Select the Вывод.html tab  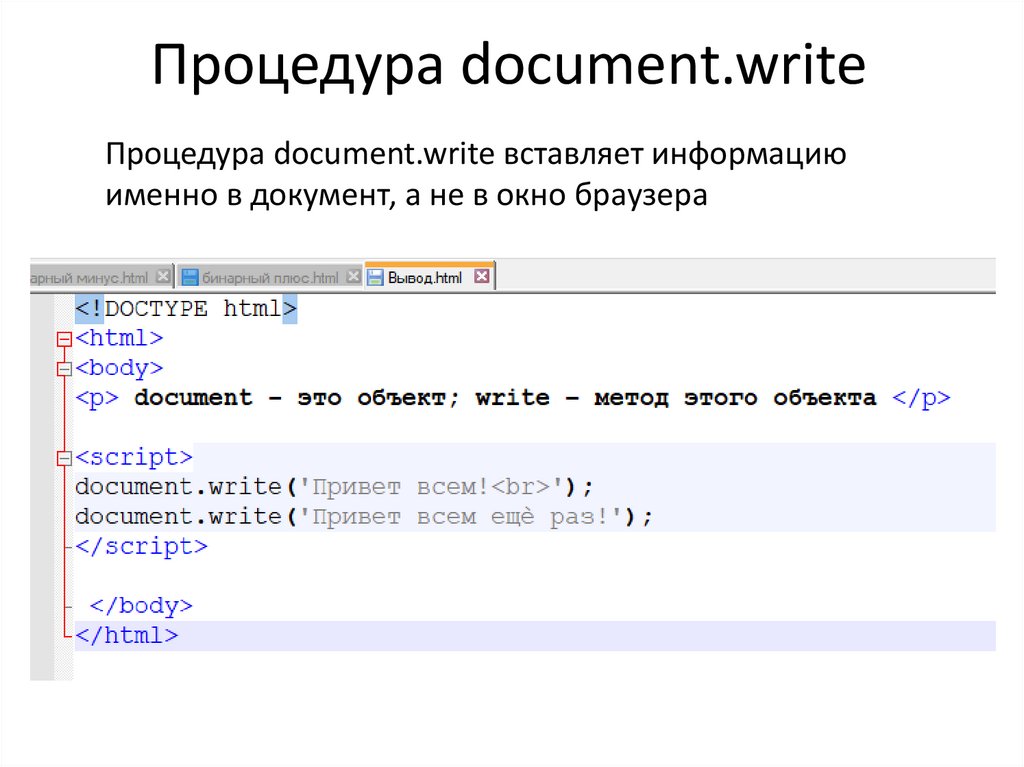pos(425,277)
